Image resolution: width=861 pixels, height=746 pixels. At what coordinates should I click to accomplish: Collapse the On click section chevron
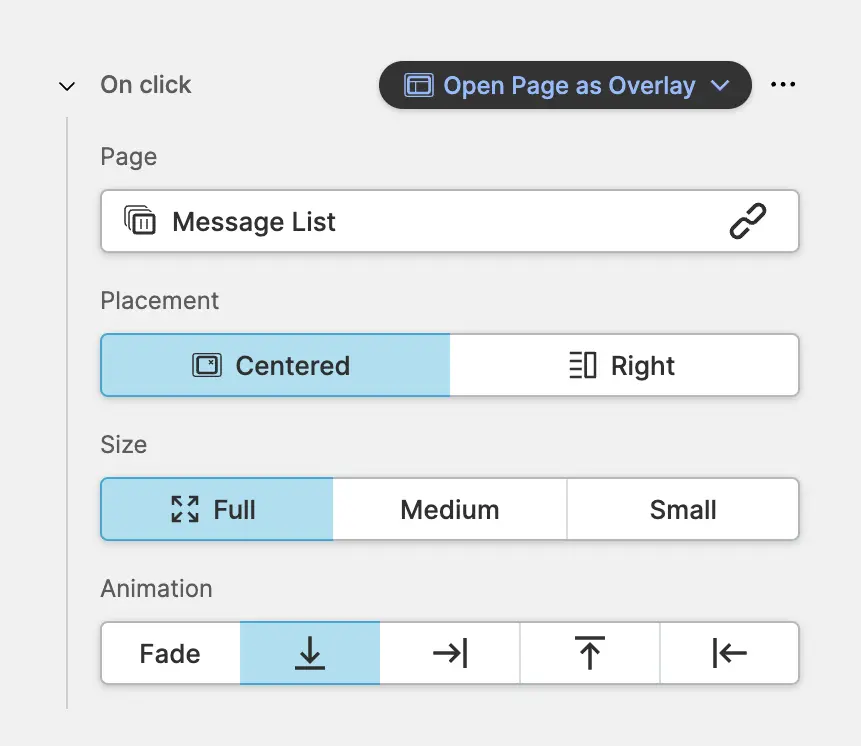click(67, 86)
